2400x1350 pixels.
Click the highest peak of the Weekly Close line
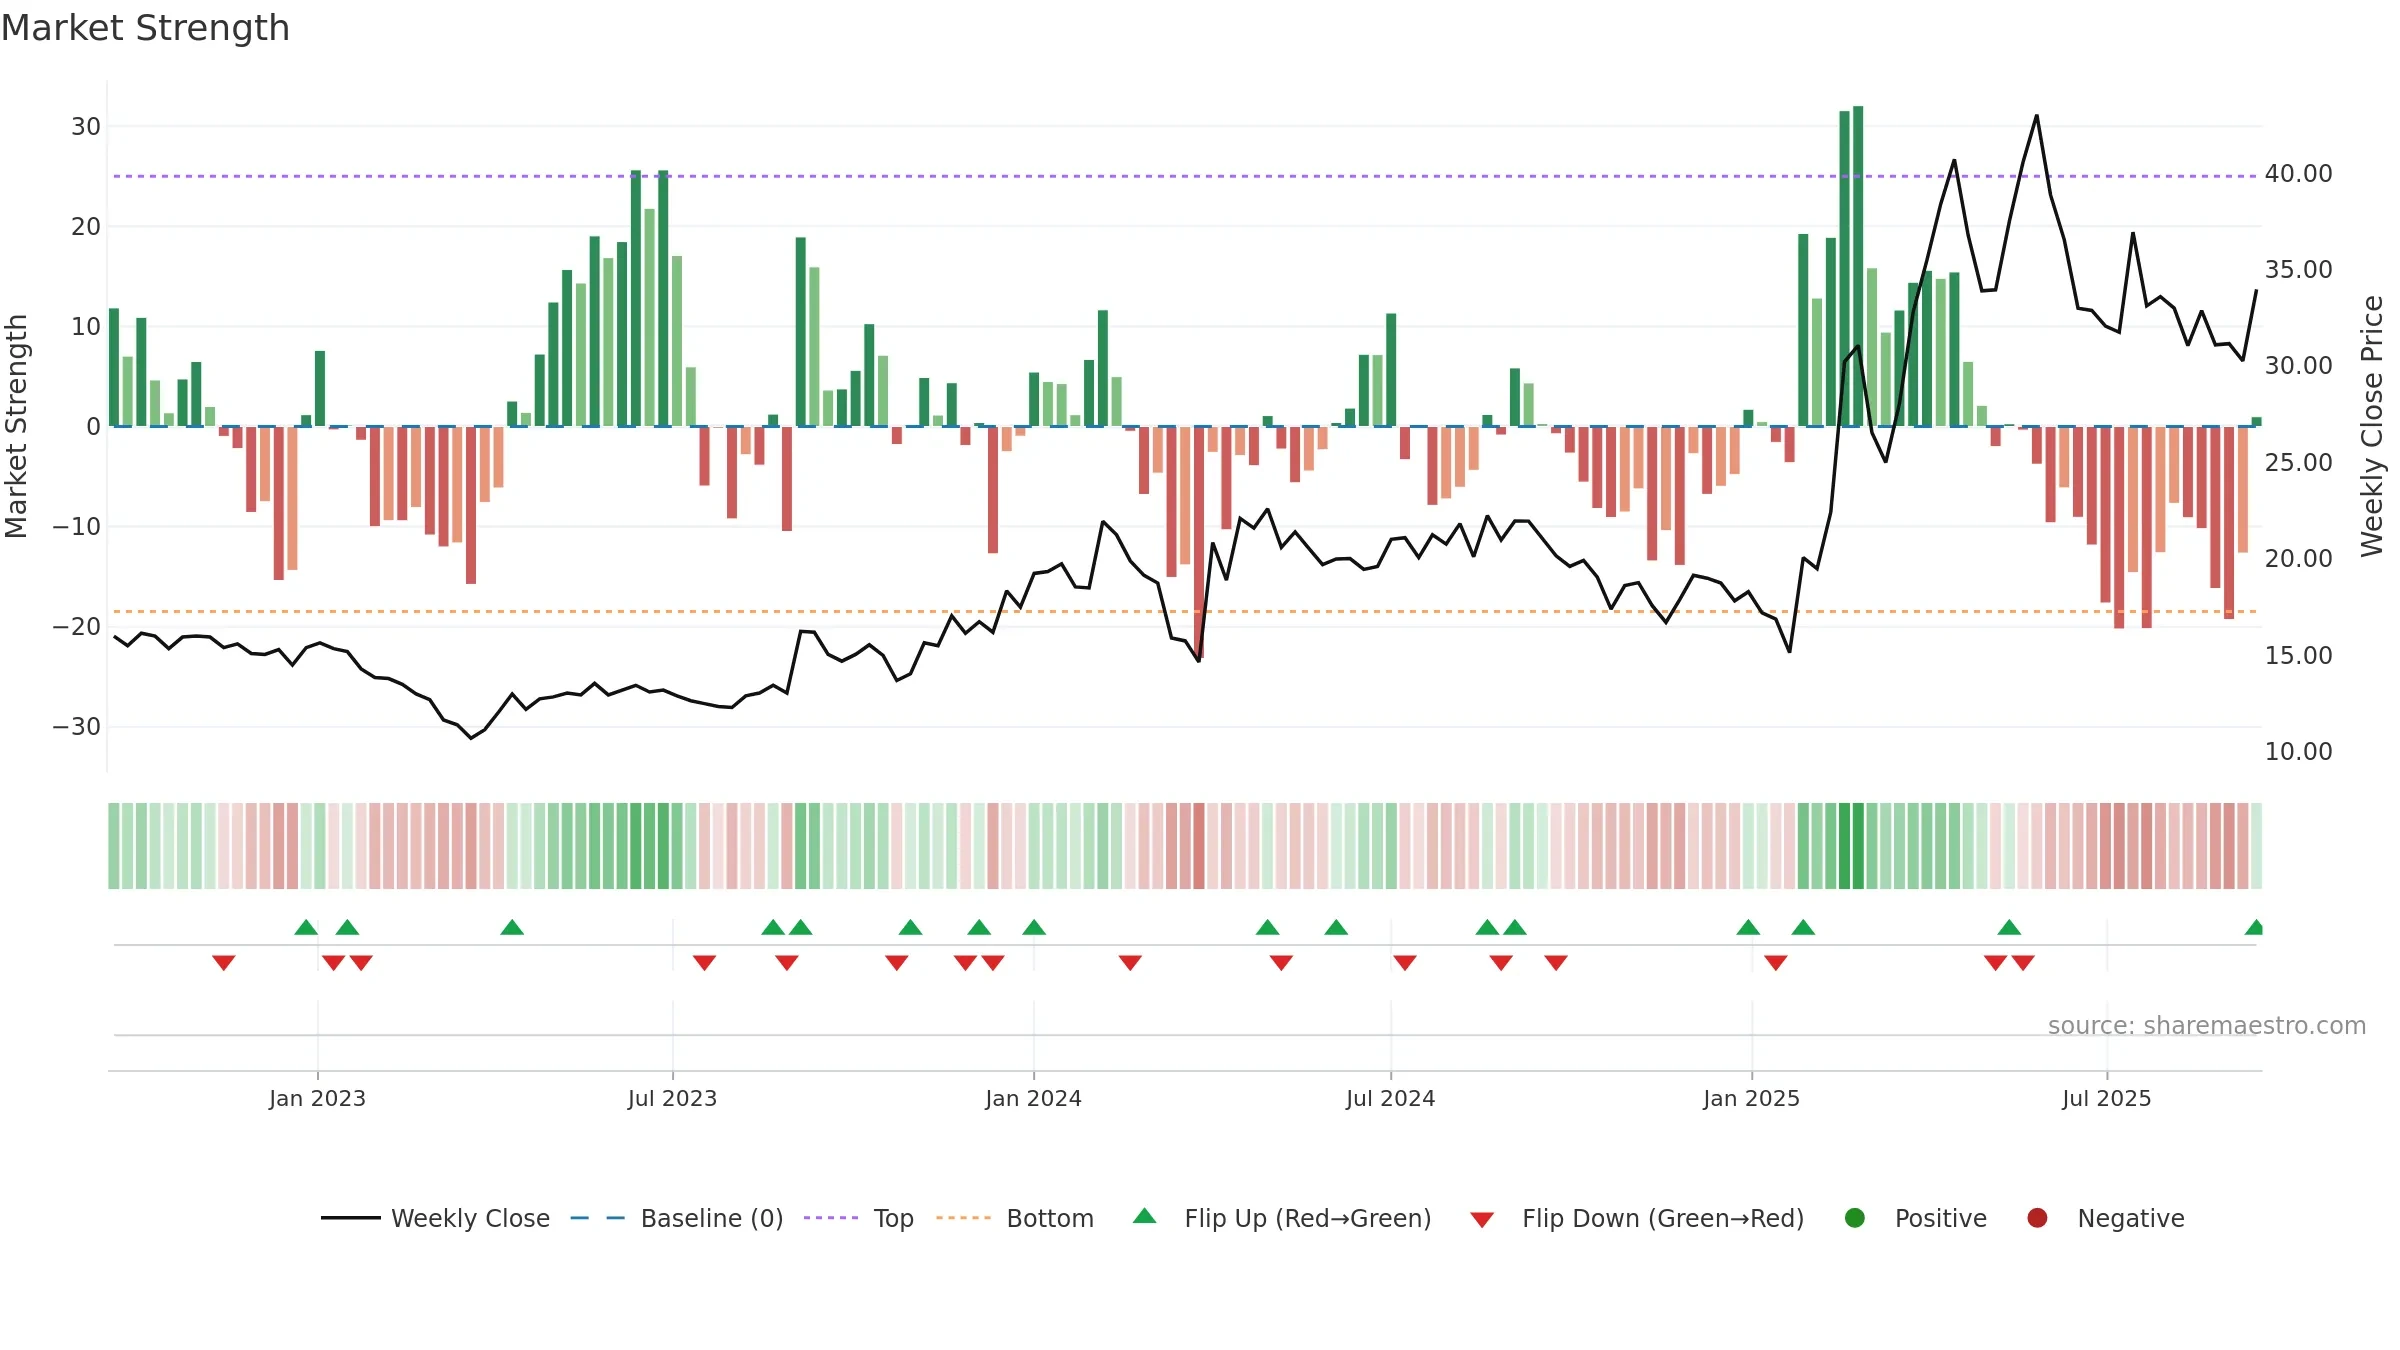pos(2037,116)
